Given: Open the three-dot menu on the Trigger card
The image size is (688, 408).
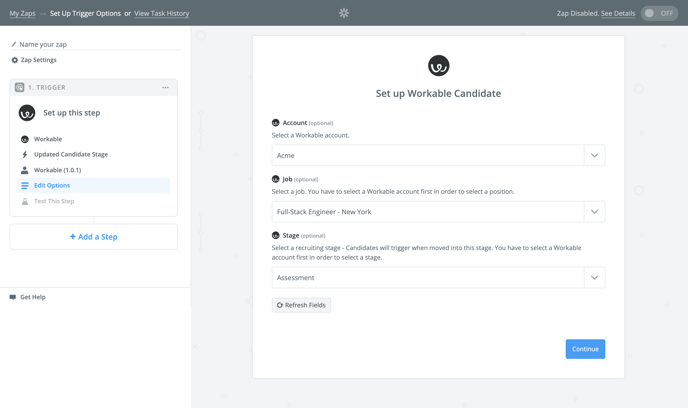Looking at the screenshot, I should click(165, 87).
